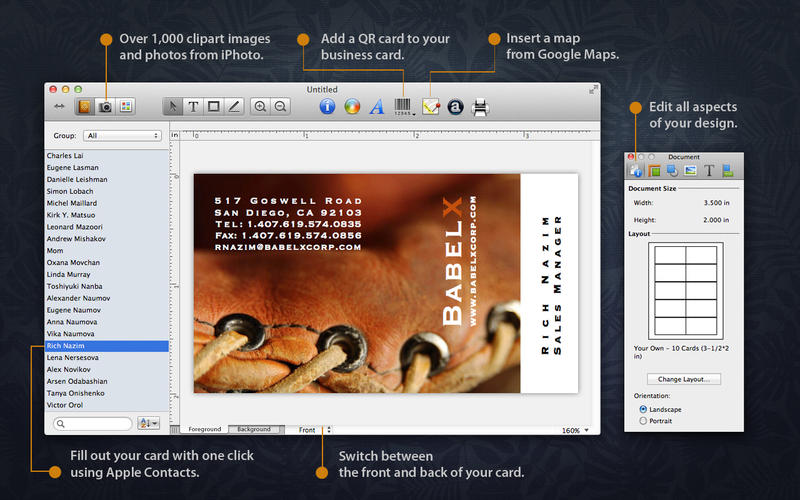Switch to the Foreground layer tab
Viewport: 800px width, 500px height.
tap(206, 430)
